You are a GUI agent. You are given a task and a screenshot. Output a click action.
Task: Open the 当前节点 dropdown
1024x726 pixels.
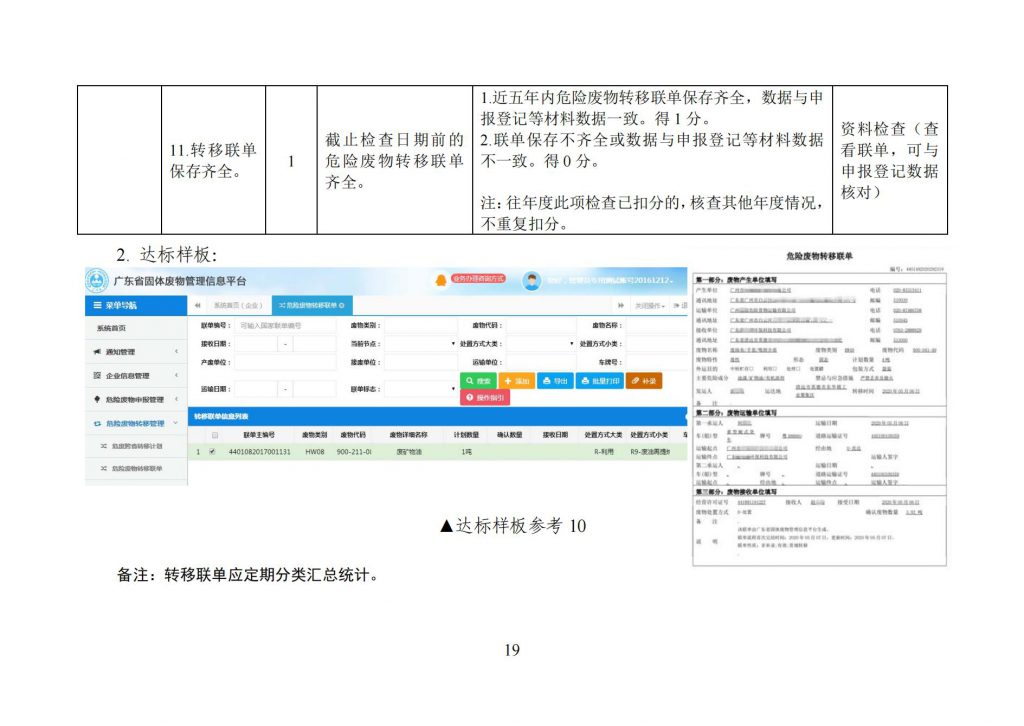tap(421, 344)
